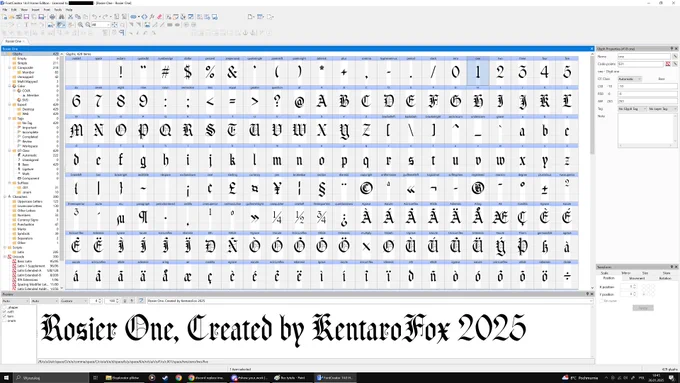
Task: Click the Chrome icon in the taskbar
Action: [178, 378]
